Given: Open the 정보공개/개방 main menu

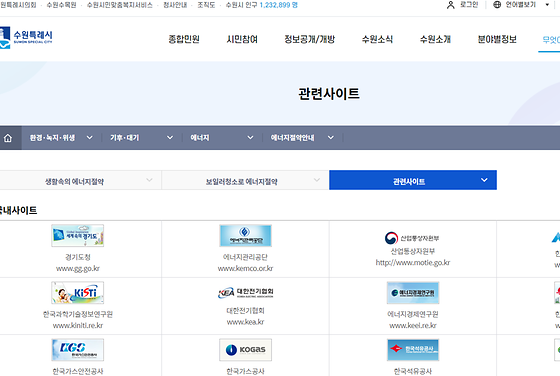Looking at the screenshot, I should pyautogui.click(x=310, y=39).
